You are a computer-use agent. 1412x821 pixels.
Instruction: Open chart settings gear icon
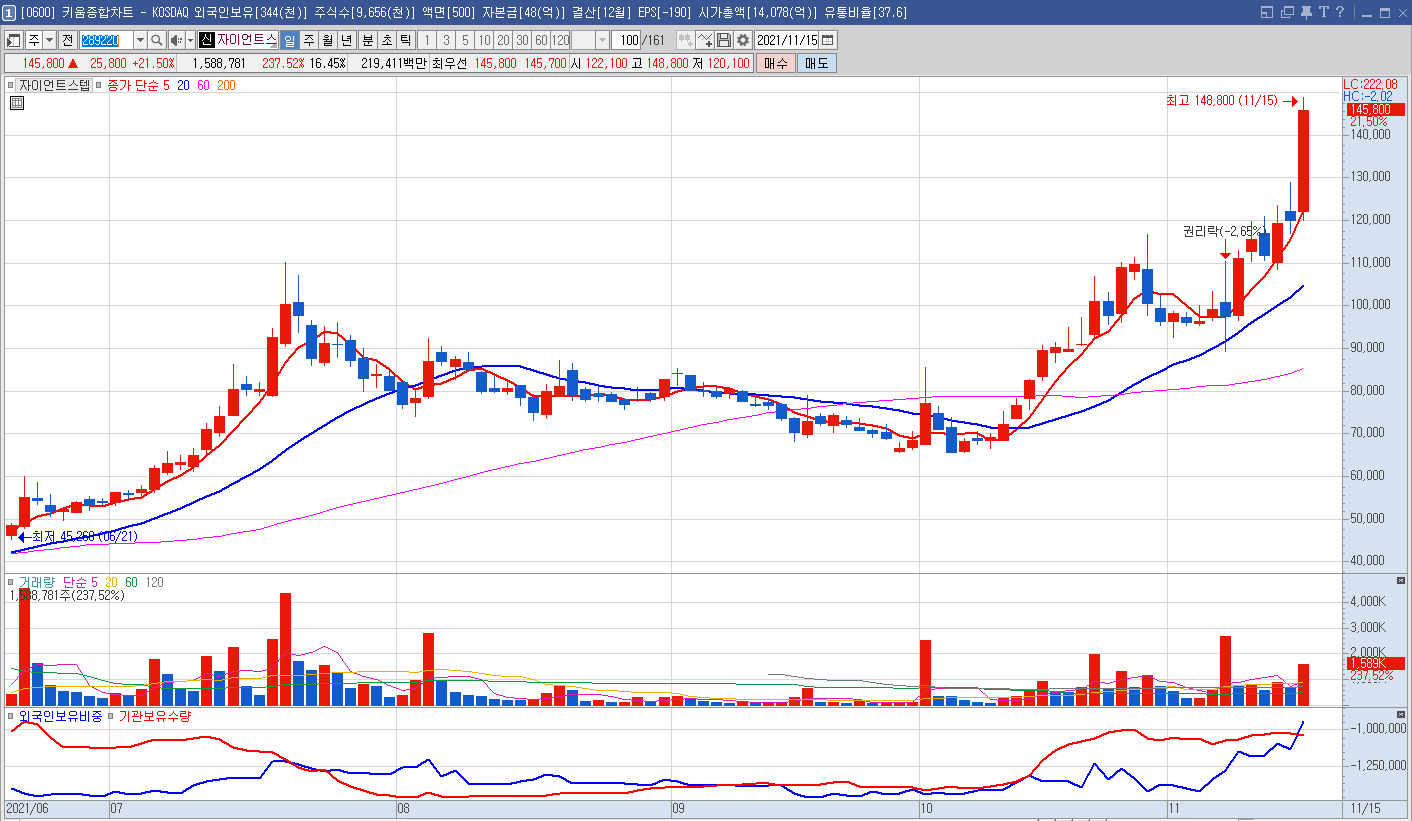[x=743, y=40]
